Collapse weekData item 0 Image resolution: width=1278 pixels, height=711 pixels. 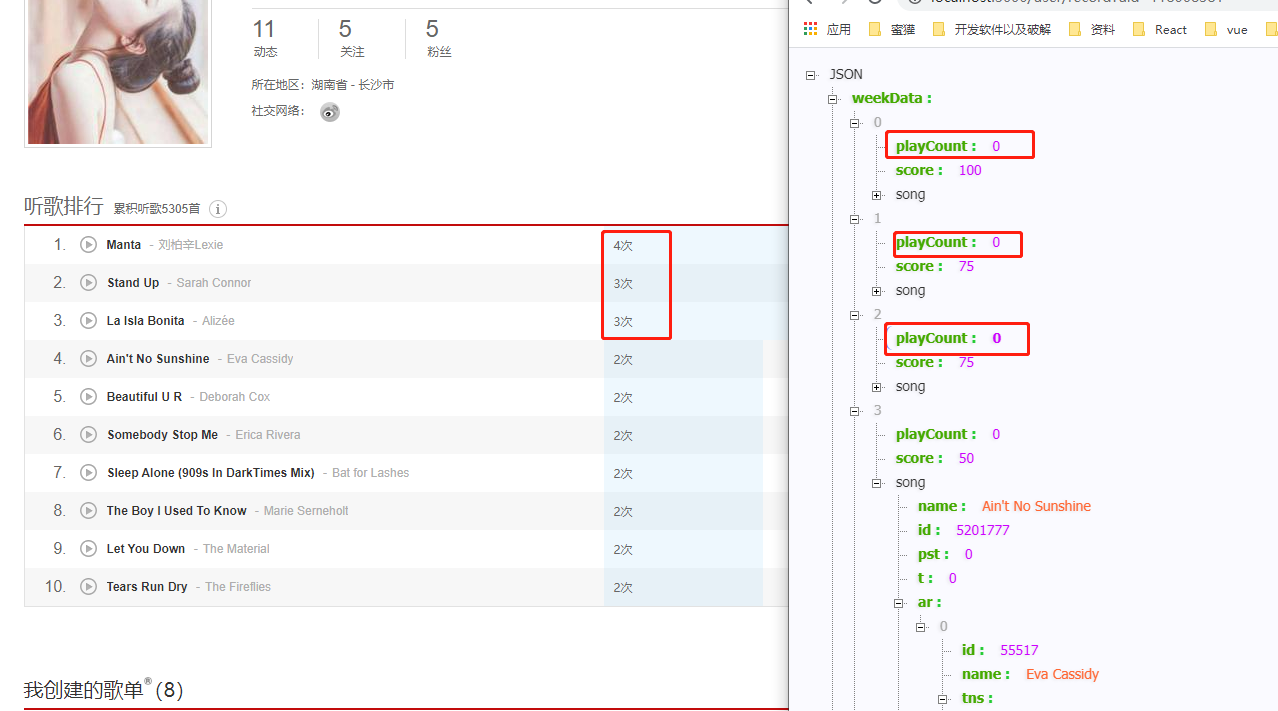(854, 123)
